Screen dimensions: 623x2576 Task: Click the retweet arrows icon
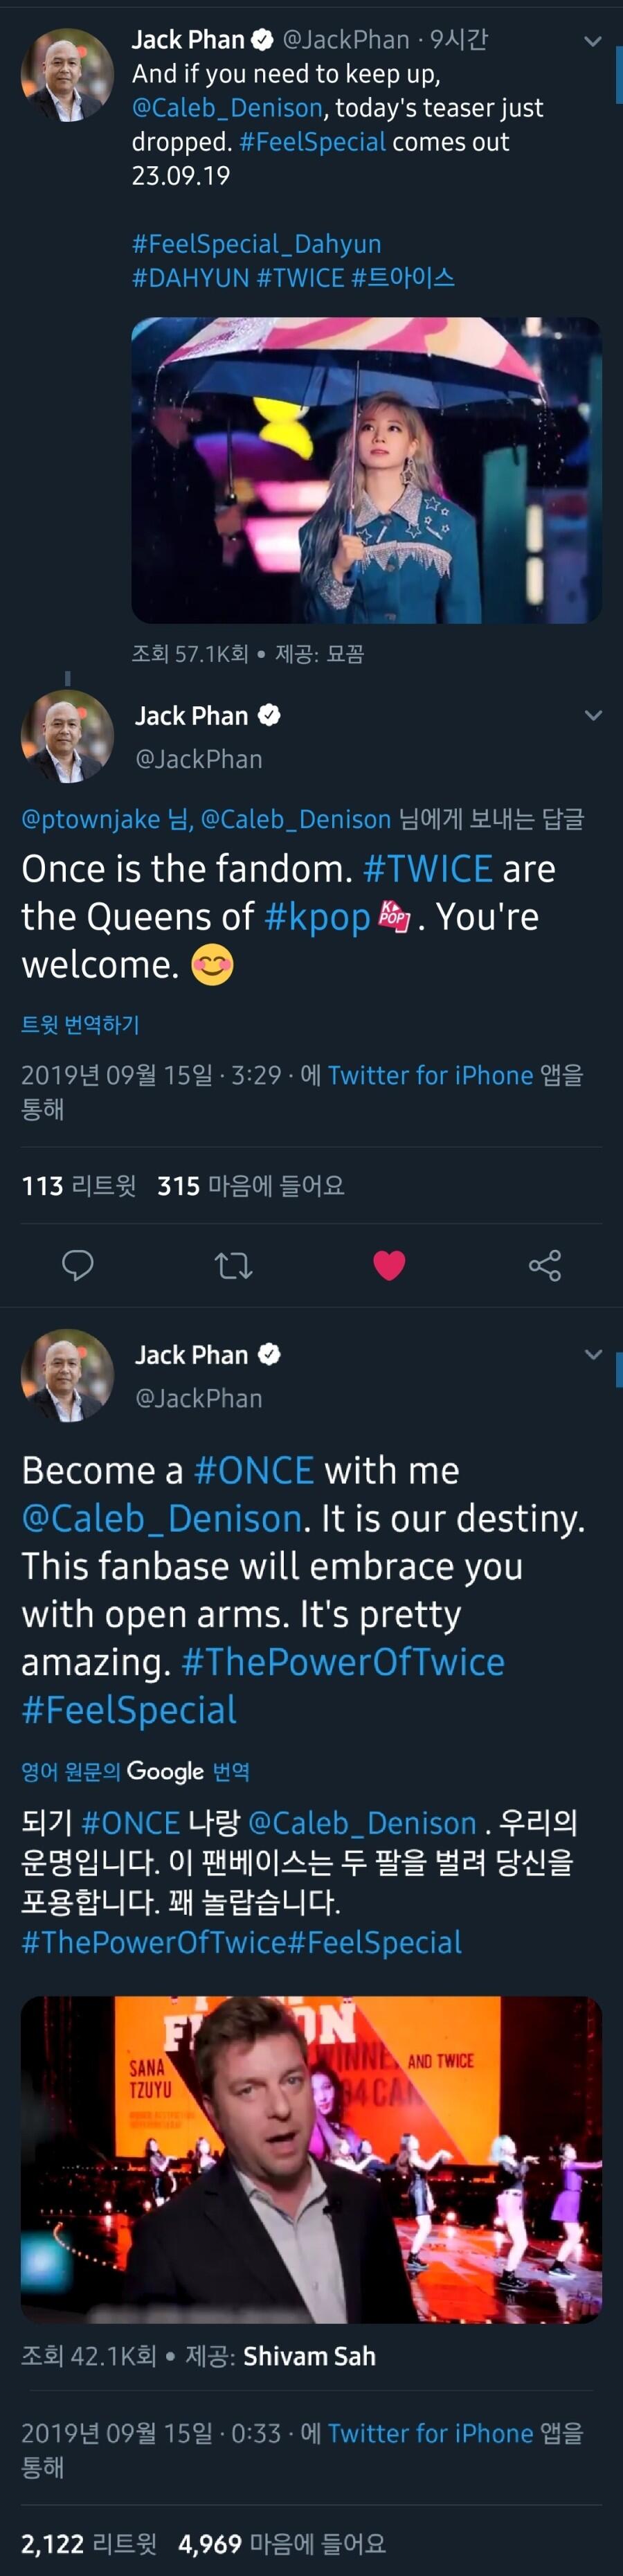pyautogui.click(x=233, y=1266)
